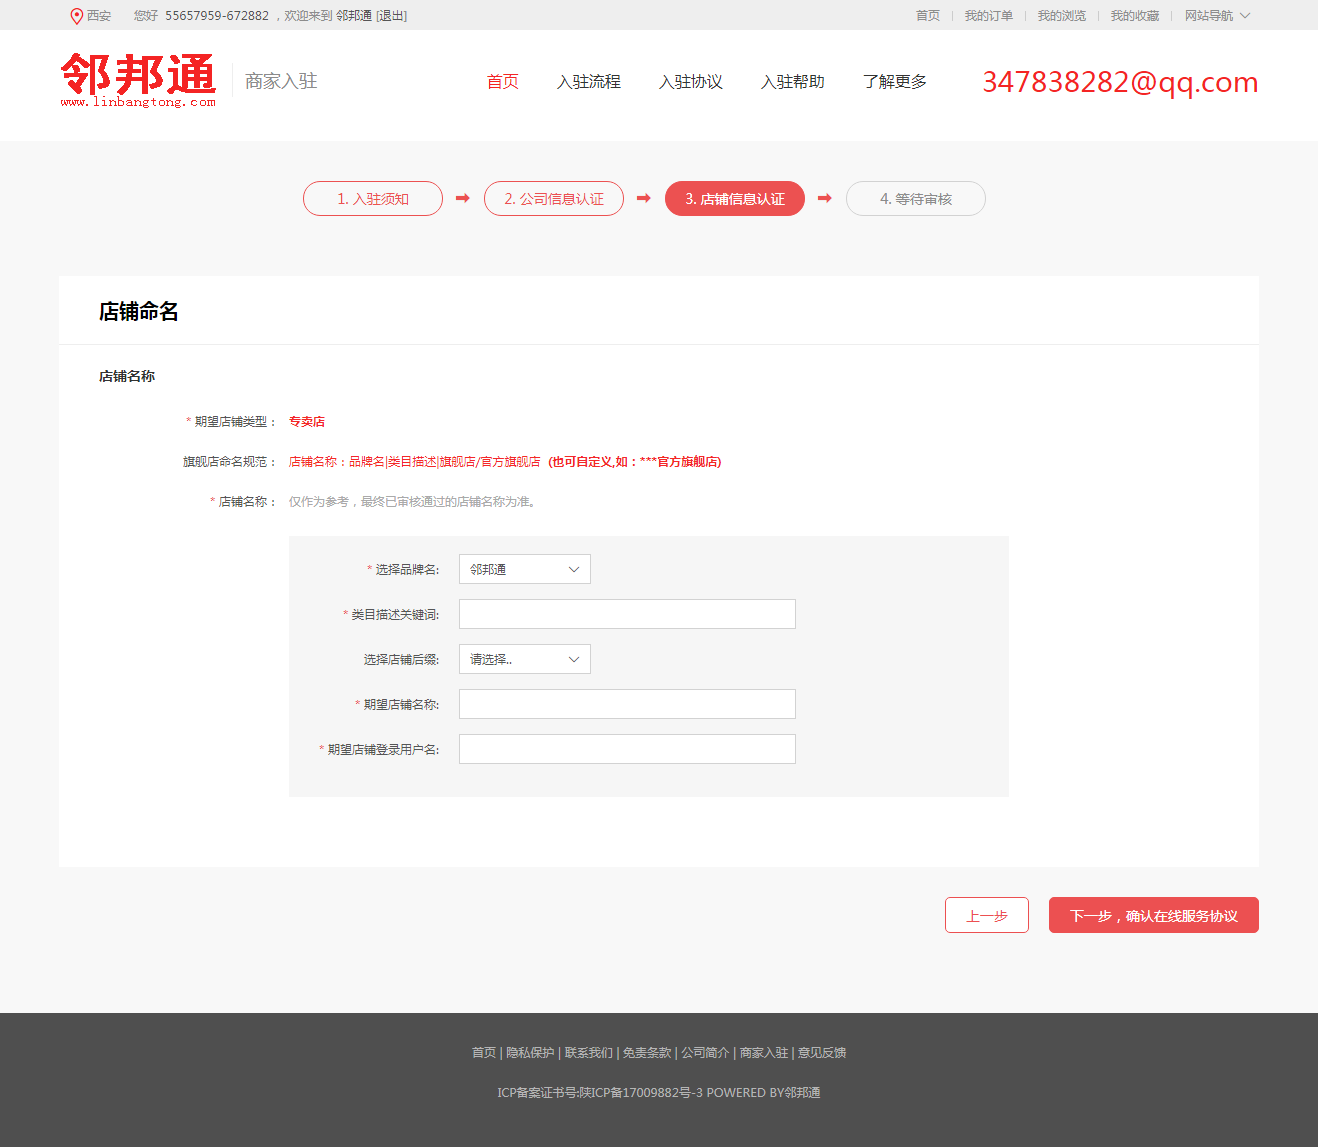
Task: Go to the 入驻流程 menu item
Action: coord(588,82)
